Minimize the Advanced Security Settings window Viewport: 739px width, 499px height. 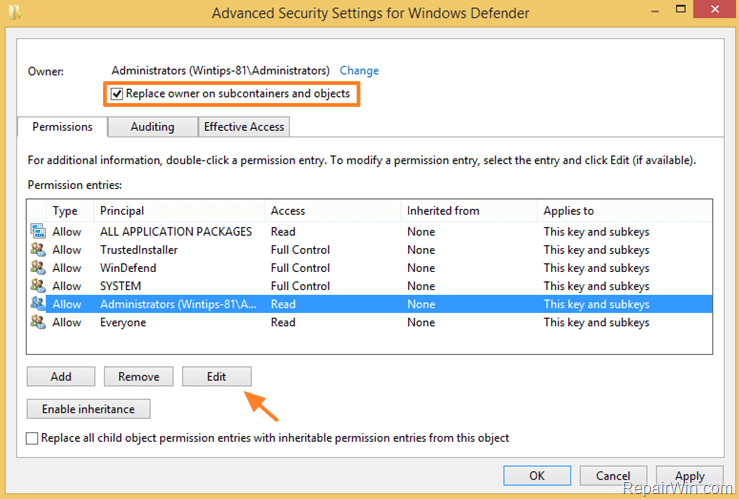coord(655,10)
